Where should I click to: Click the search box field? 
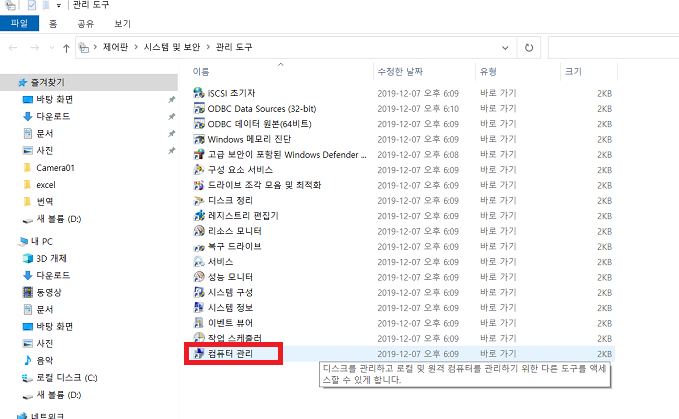tap(614, 48)
